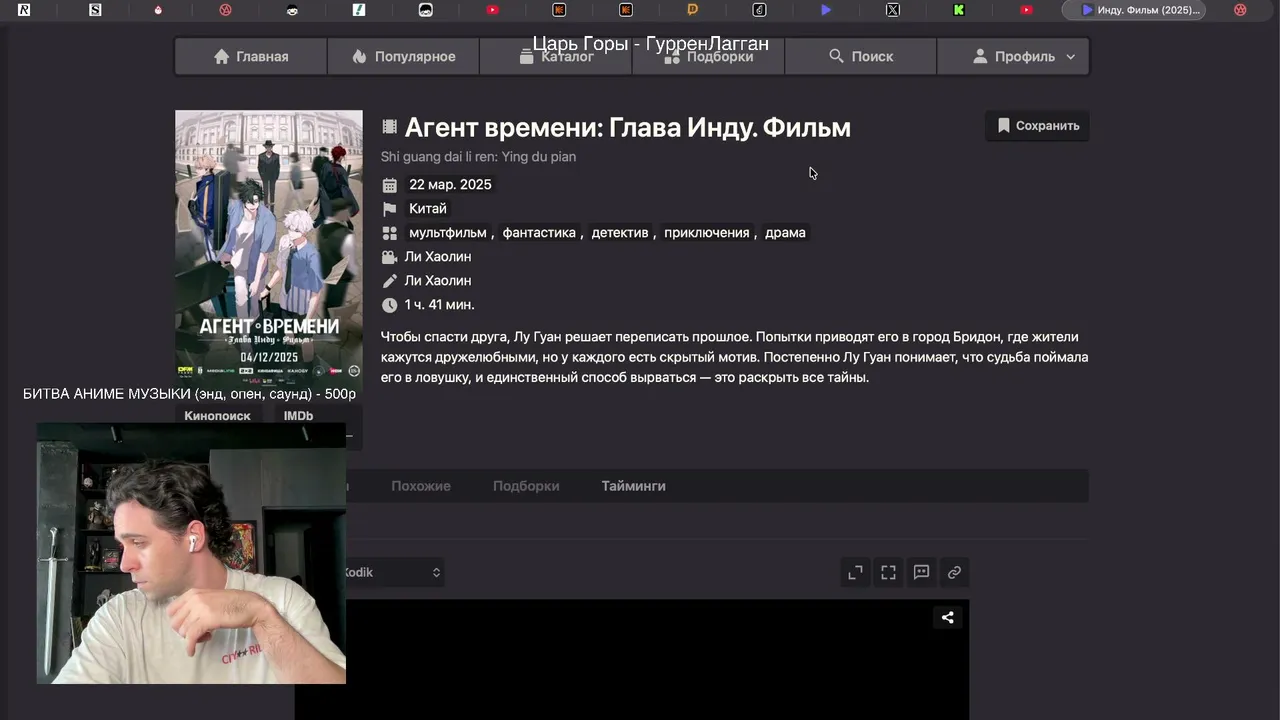Open the Кинопоиск rating link

(x=217, y=416)
